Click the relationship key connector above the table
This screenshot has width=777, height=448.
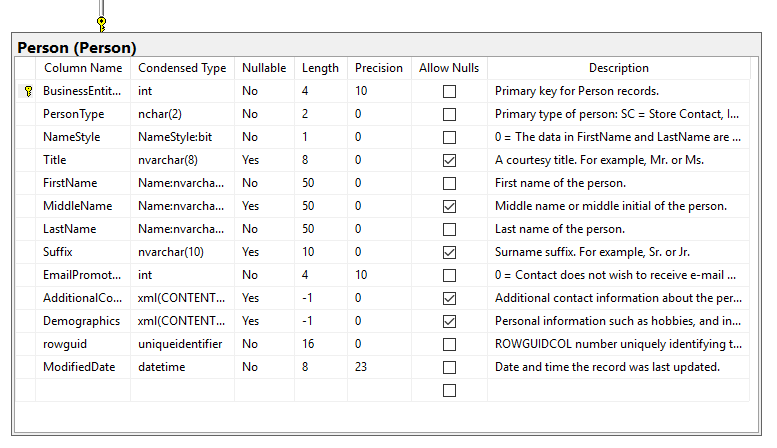tap(101, 22)
